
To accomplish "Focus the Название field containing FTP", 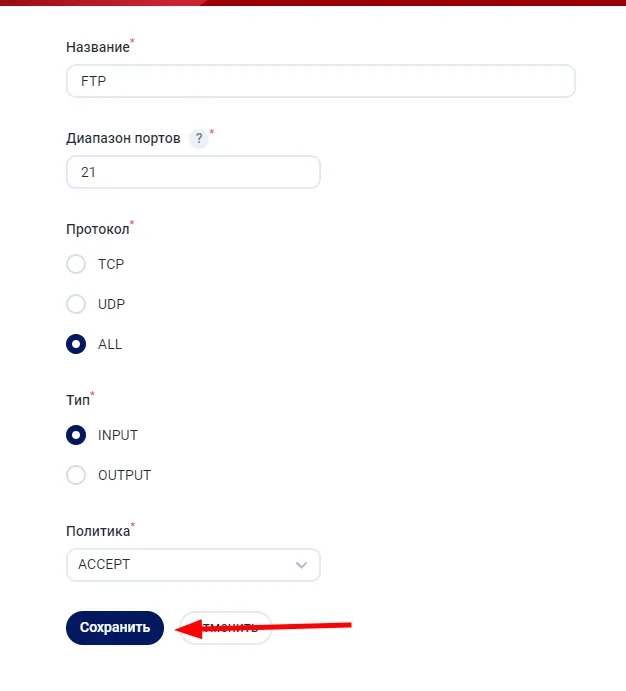I will [x=320, y=81].
